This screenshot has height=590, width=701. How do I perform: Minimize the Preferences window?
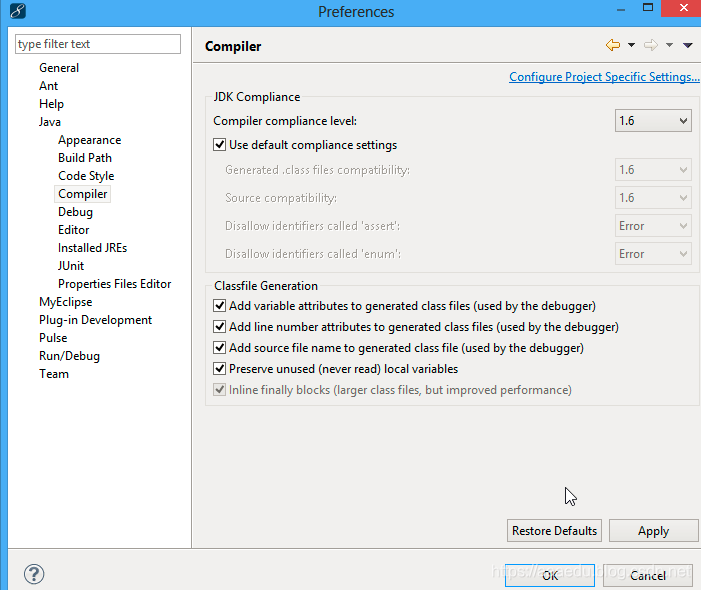point(621,9)
